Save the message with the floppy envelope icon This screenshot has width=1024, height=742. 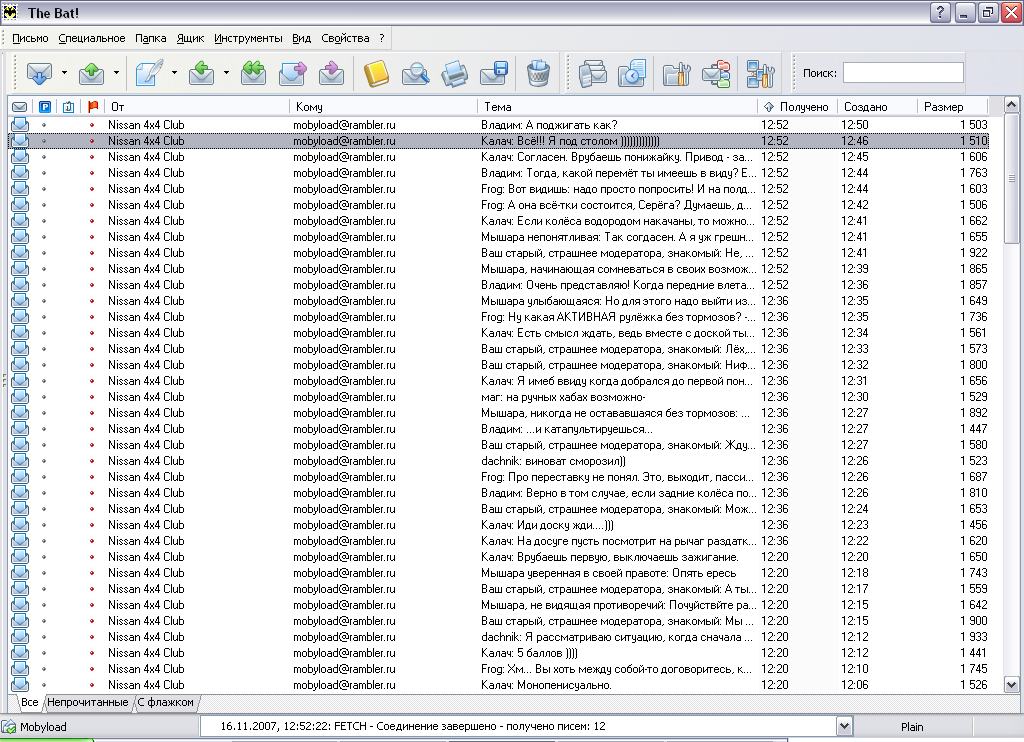pos(494,73)
